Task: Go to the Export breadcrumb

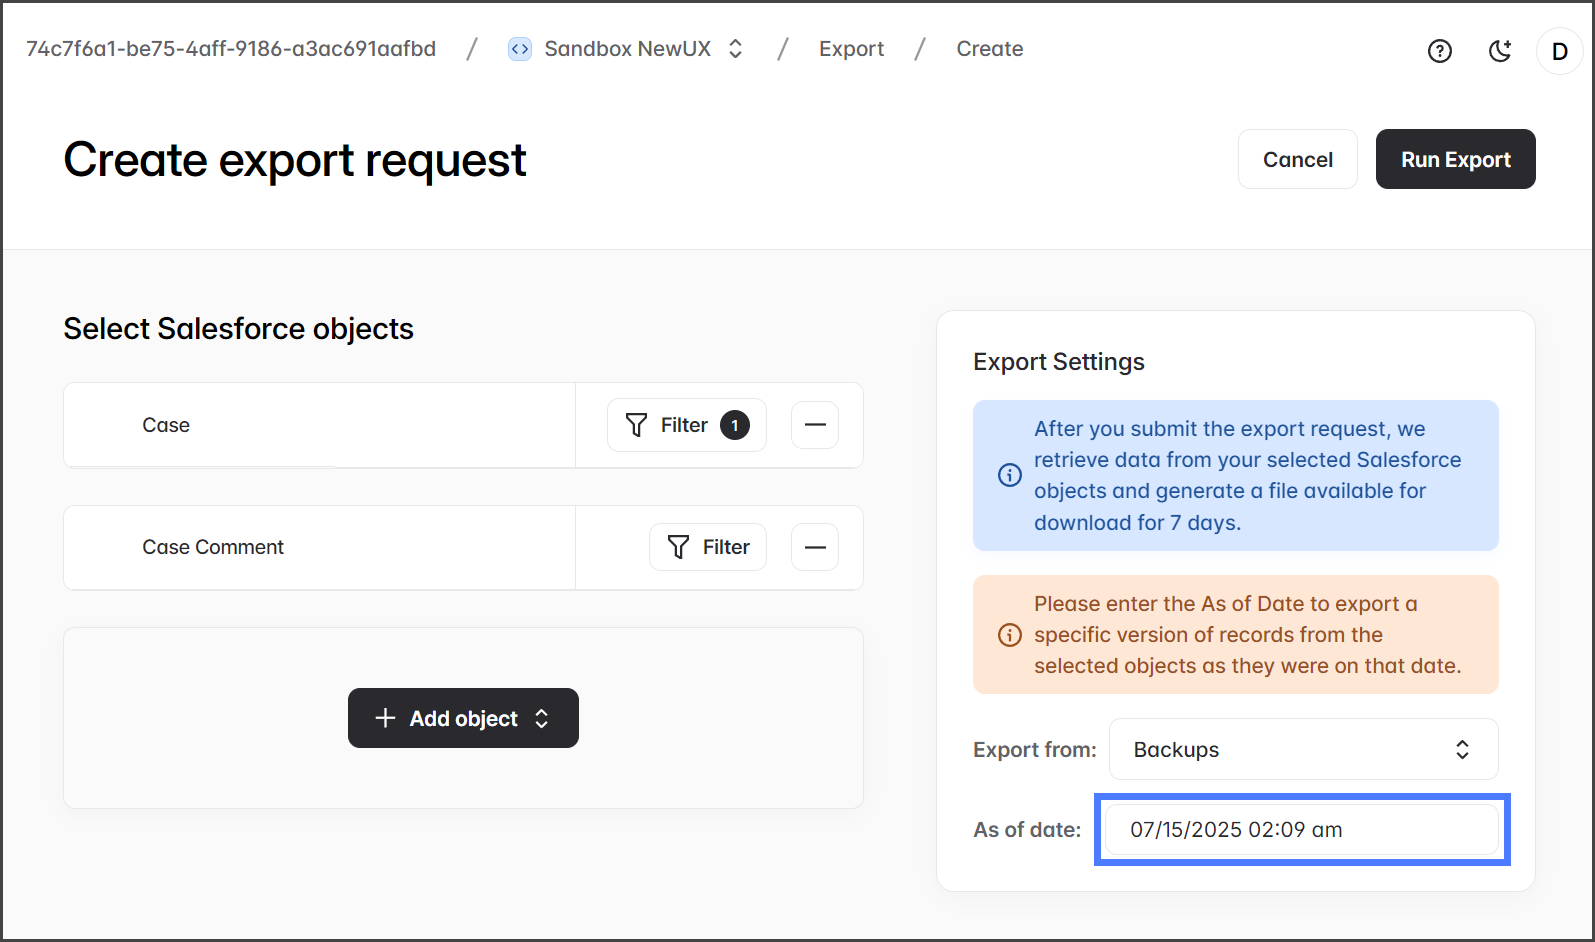Action: point(851,49)
